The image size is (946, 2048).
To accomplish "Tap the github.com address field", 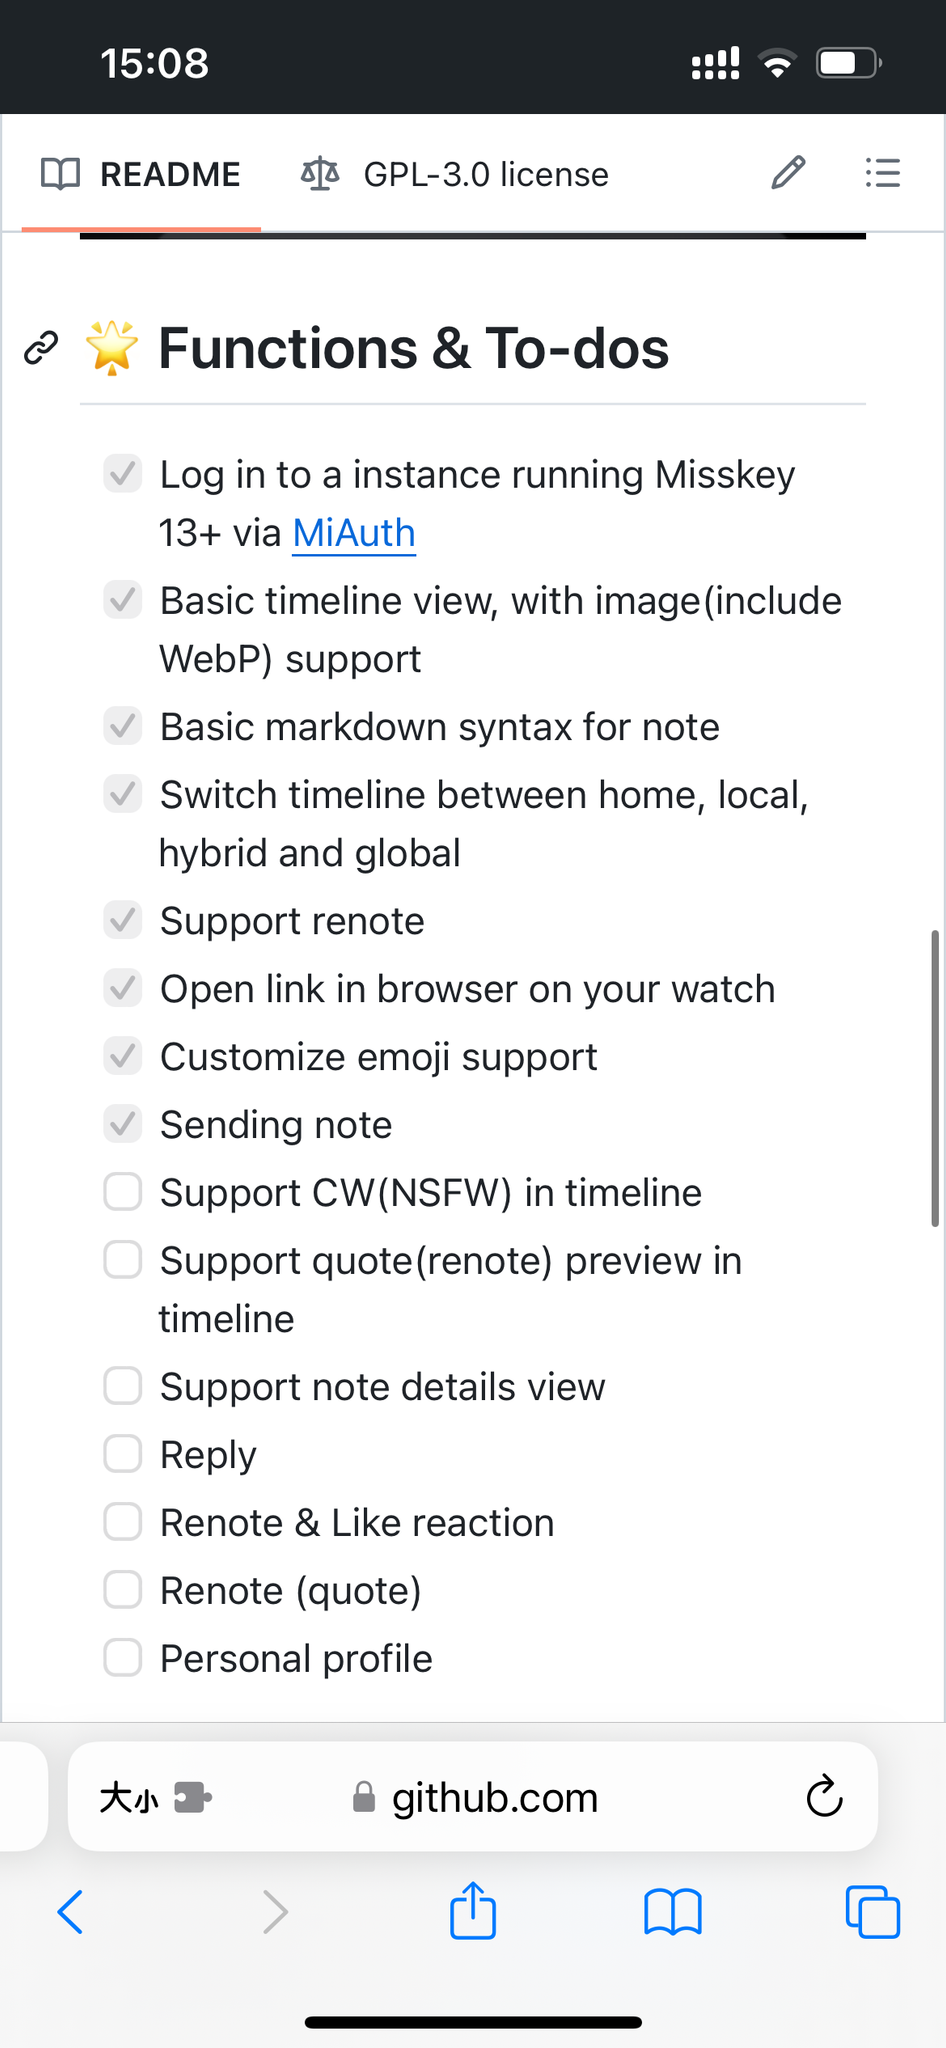I will pyautogui.click(x=494, y=1798).
